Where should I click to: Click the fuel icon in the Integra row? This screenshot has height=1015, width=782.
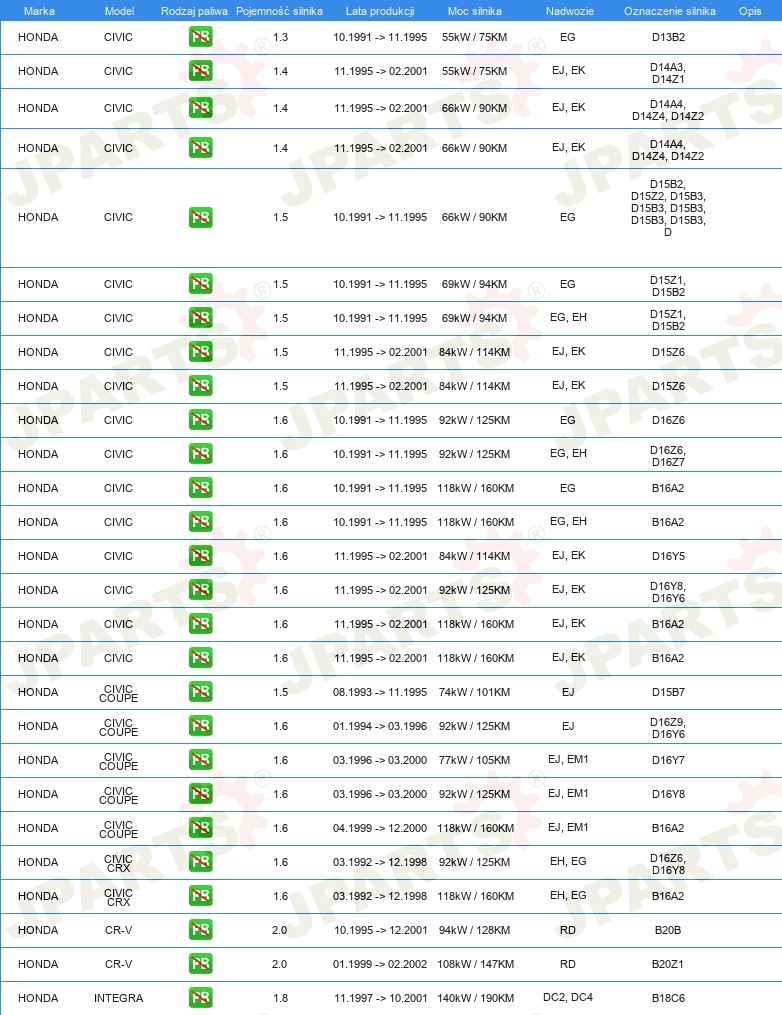pos(201,998)
